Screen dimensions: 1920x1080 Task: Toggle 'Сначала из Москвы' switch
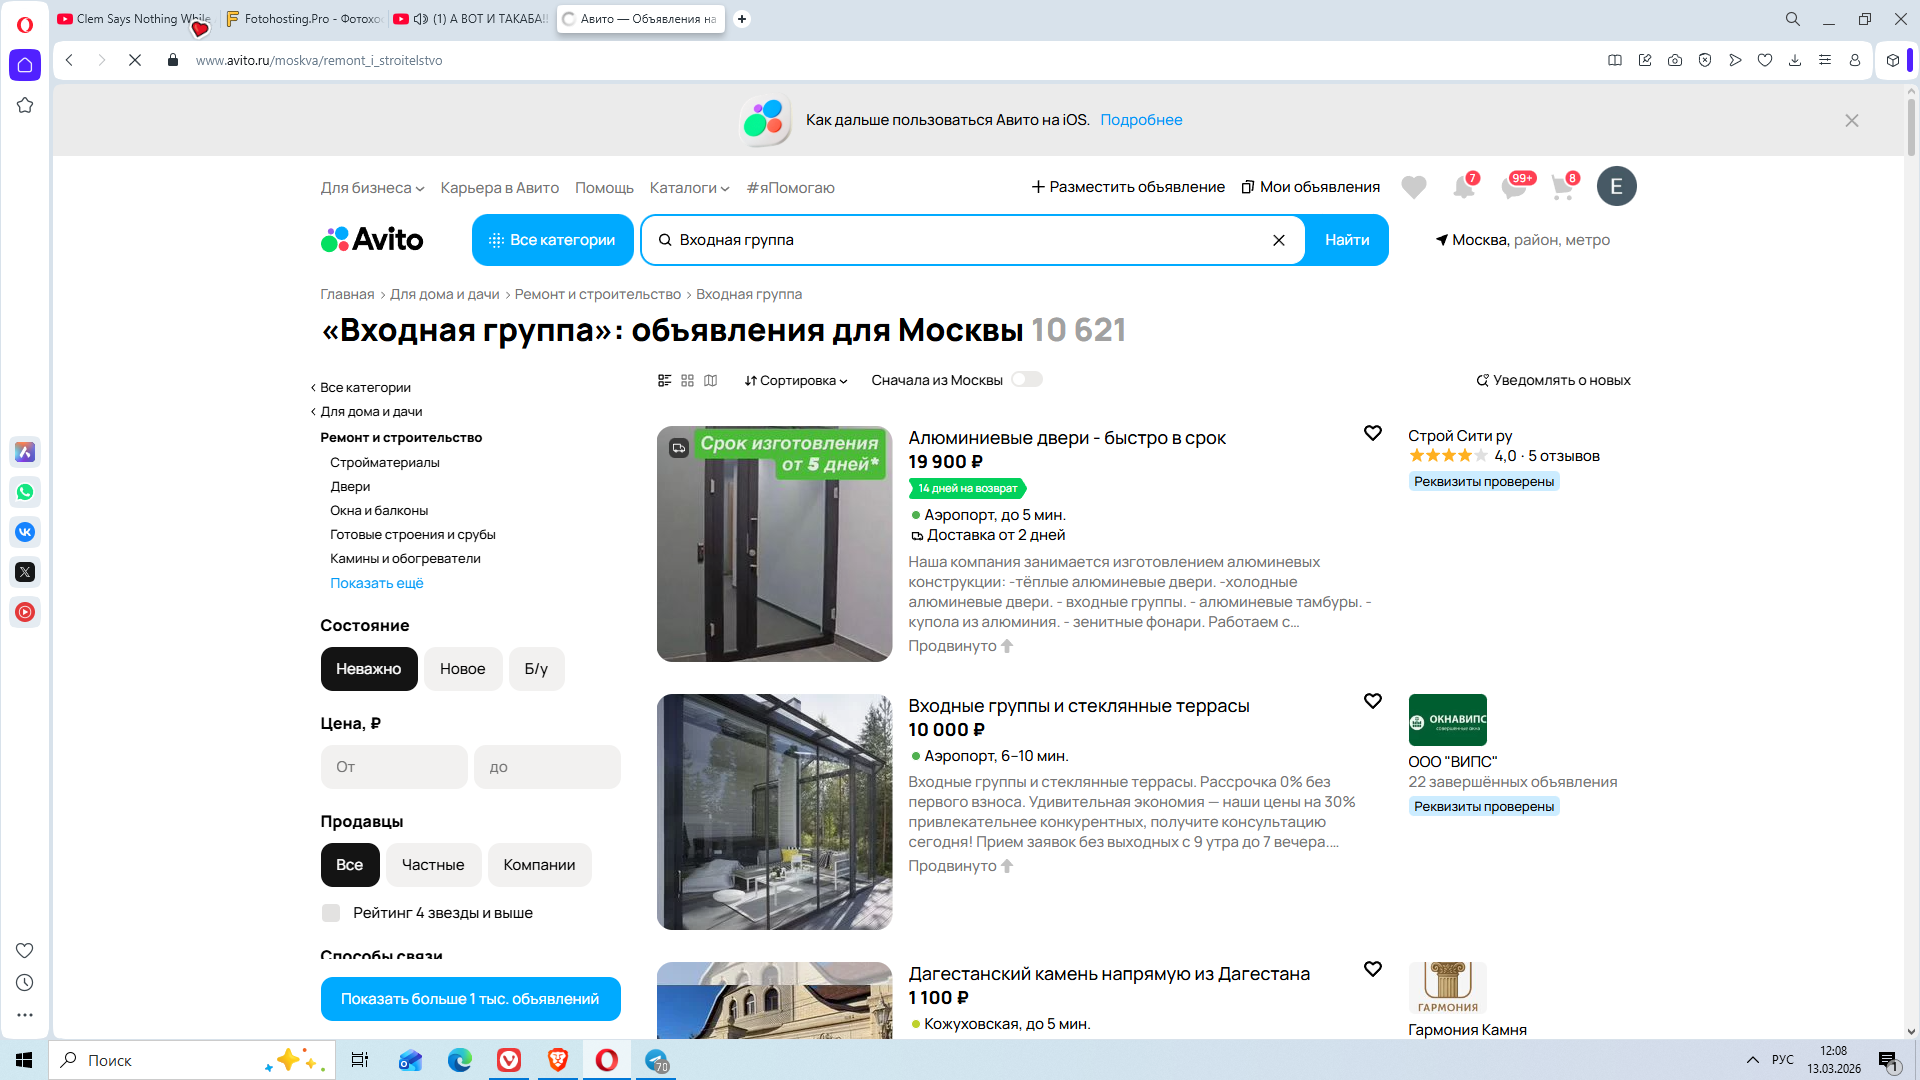coord(1026,379)
